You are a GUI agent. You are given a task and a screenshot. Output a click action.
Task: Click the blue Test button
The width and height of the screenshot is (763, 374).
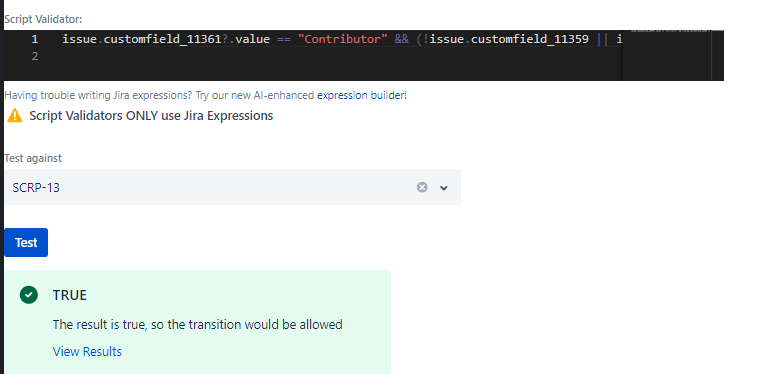(x=26, y=242)
